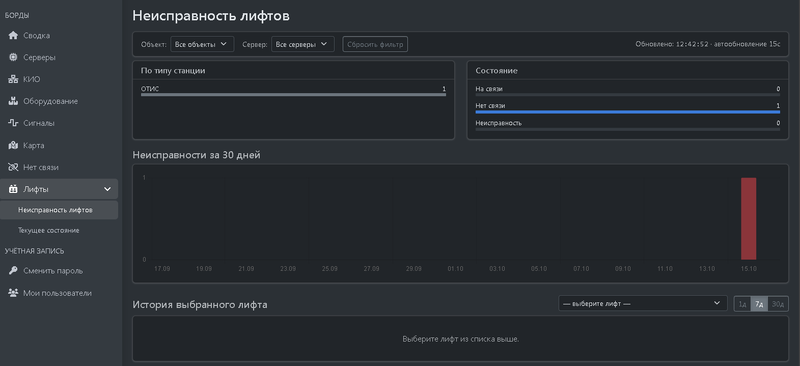Click the 13.10 date label on chart
Screen dimensions: 800x366
pos(707,269)
